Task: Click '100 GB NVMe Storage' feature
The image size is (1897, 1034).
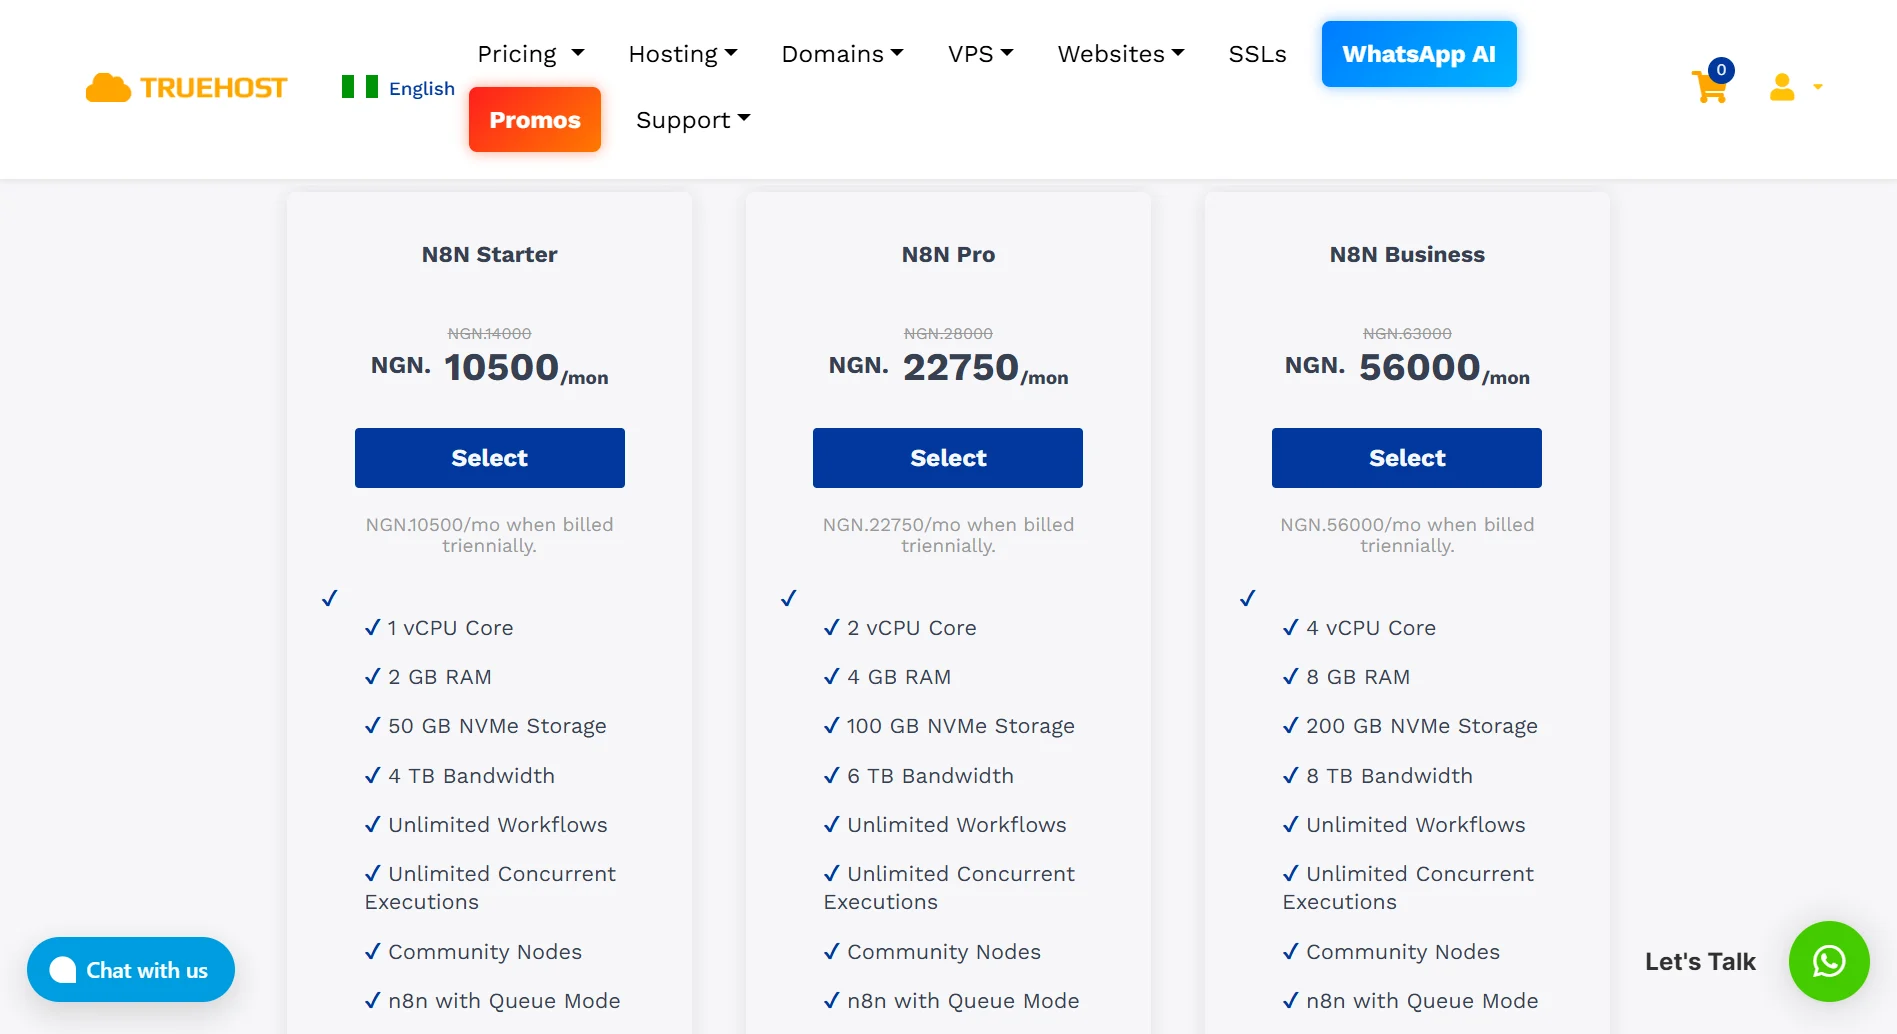Action: click(x=961, y=726)
